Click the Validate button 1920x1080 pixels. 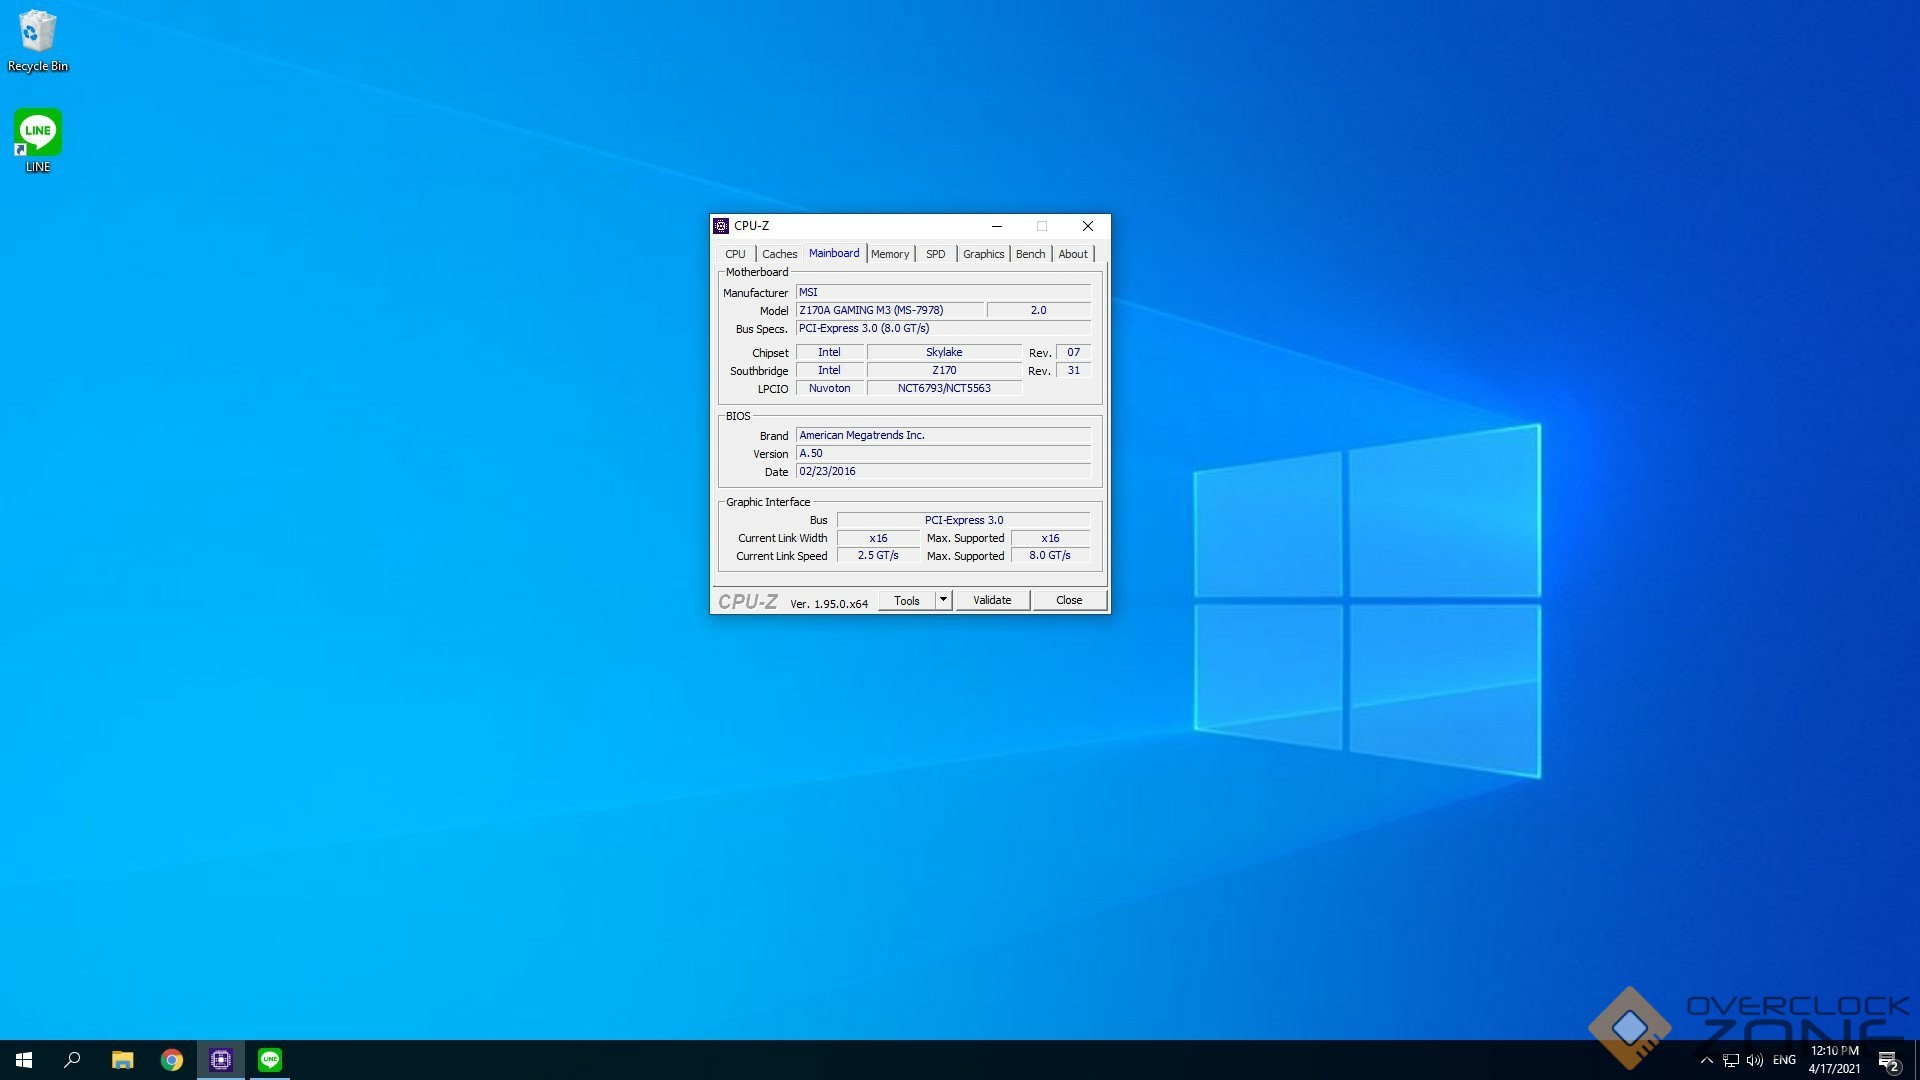992,600
